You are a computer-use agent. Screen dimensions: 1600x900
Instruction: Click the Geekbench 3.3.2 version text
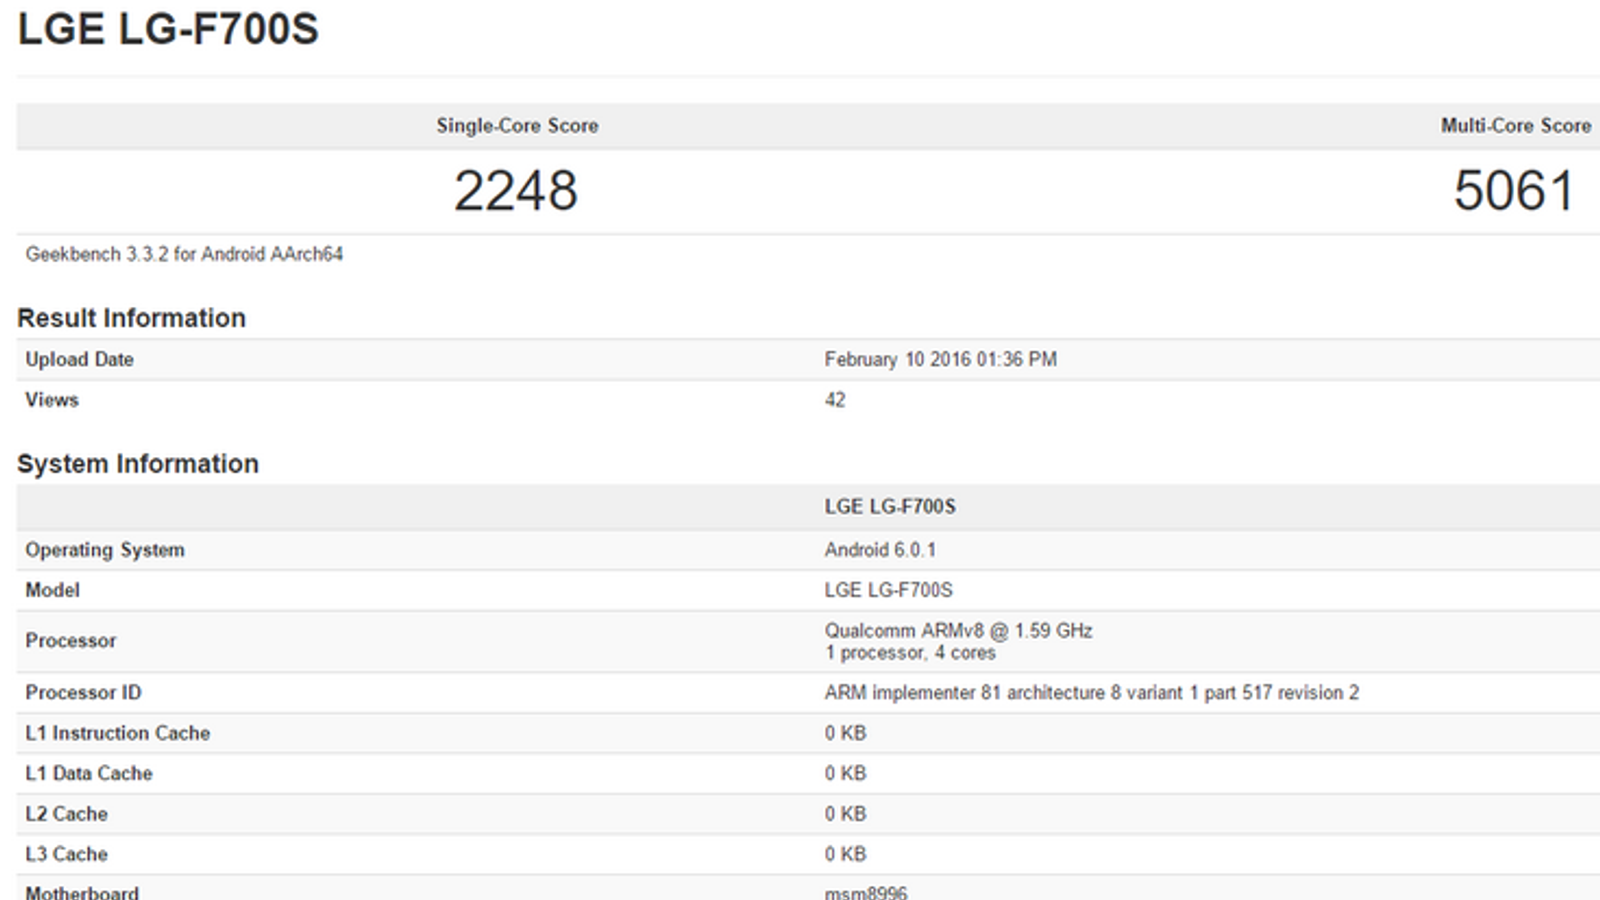coord(184,254)
